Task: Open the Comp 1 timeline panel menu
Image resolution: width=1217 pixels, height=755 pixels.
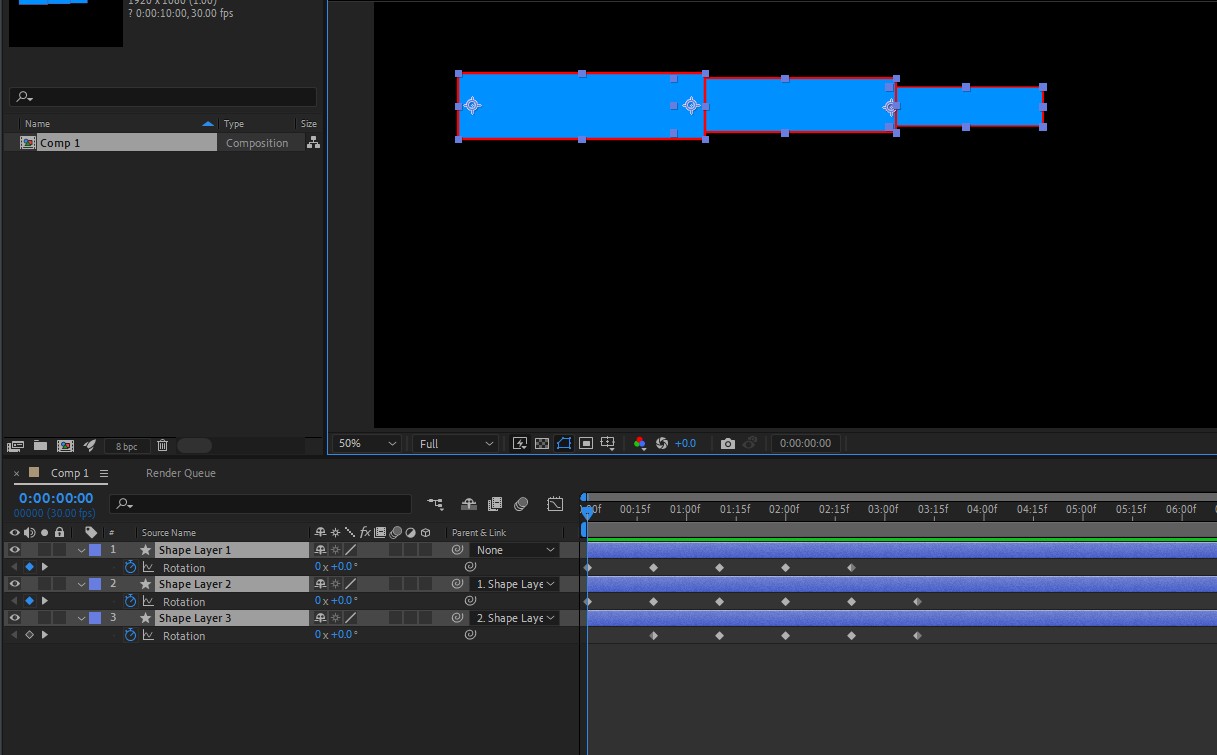Action: tap(104, 473)
